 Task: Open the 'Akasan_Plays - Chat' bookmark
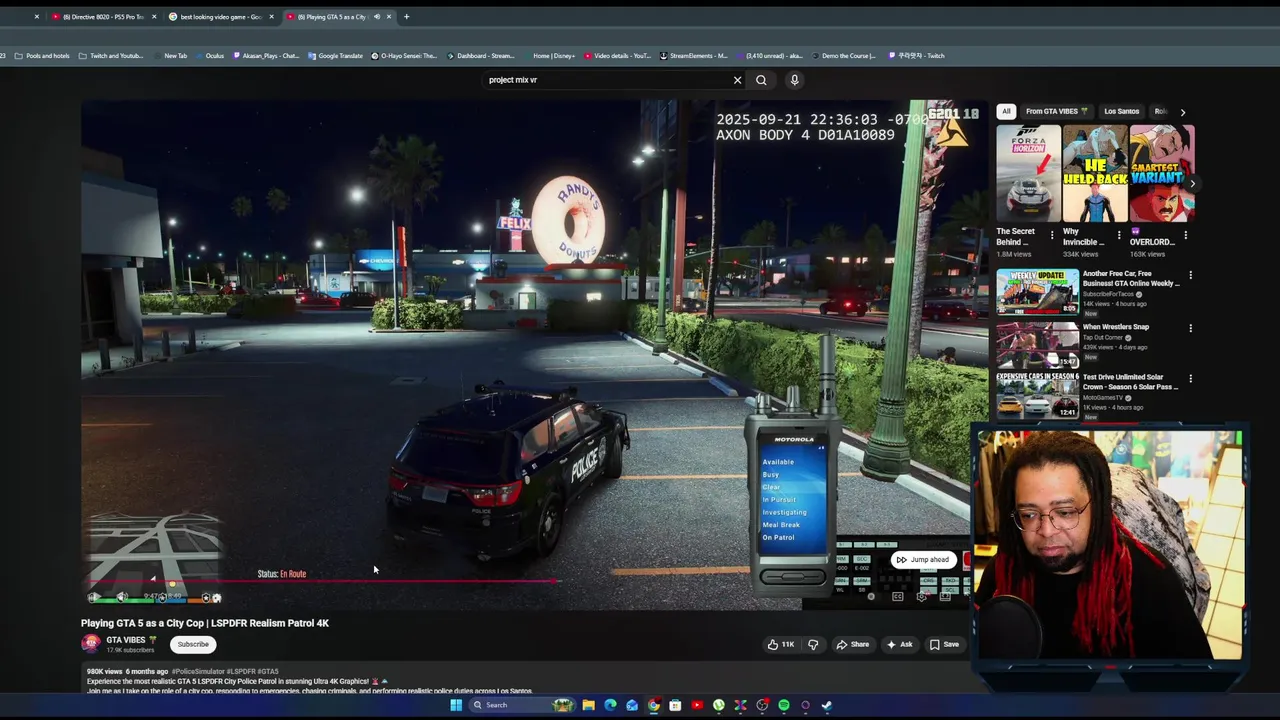(x=266, y=56)
